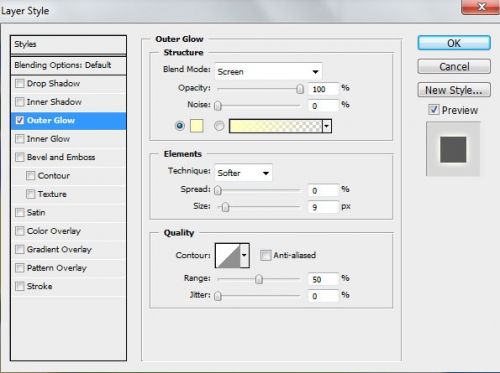Image resolution: width=500 pixels, height=373 pixels.
Task: Click the New Style... button
Action: tap(454, 90)
